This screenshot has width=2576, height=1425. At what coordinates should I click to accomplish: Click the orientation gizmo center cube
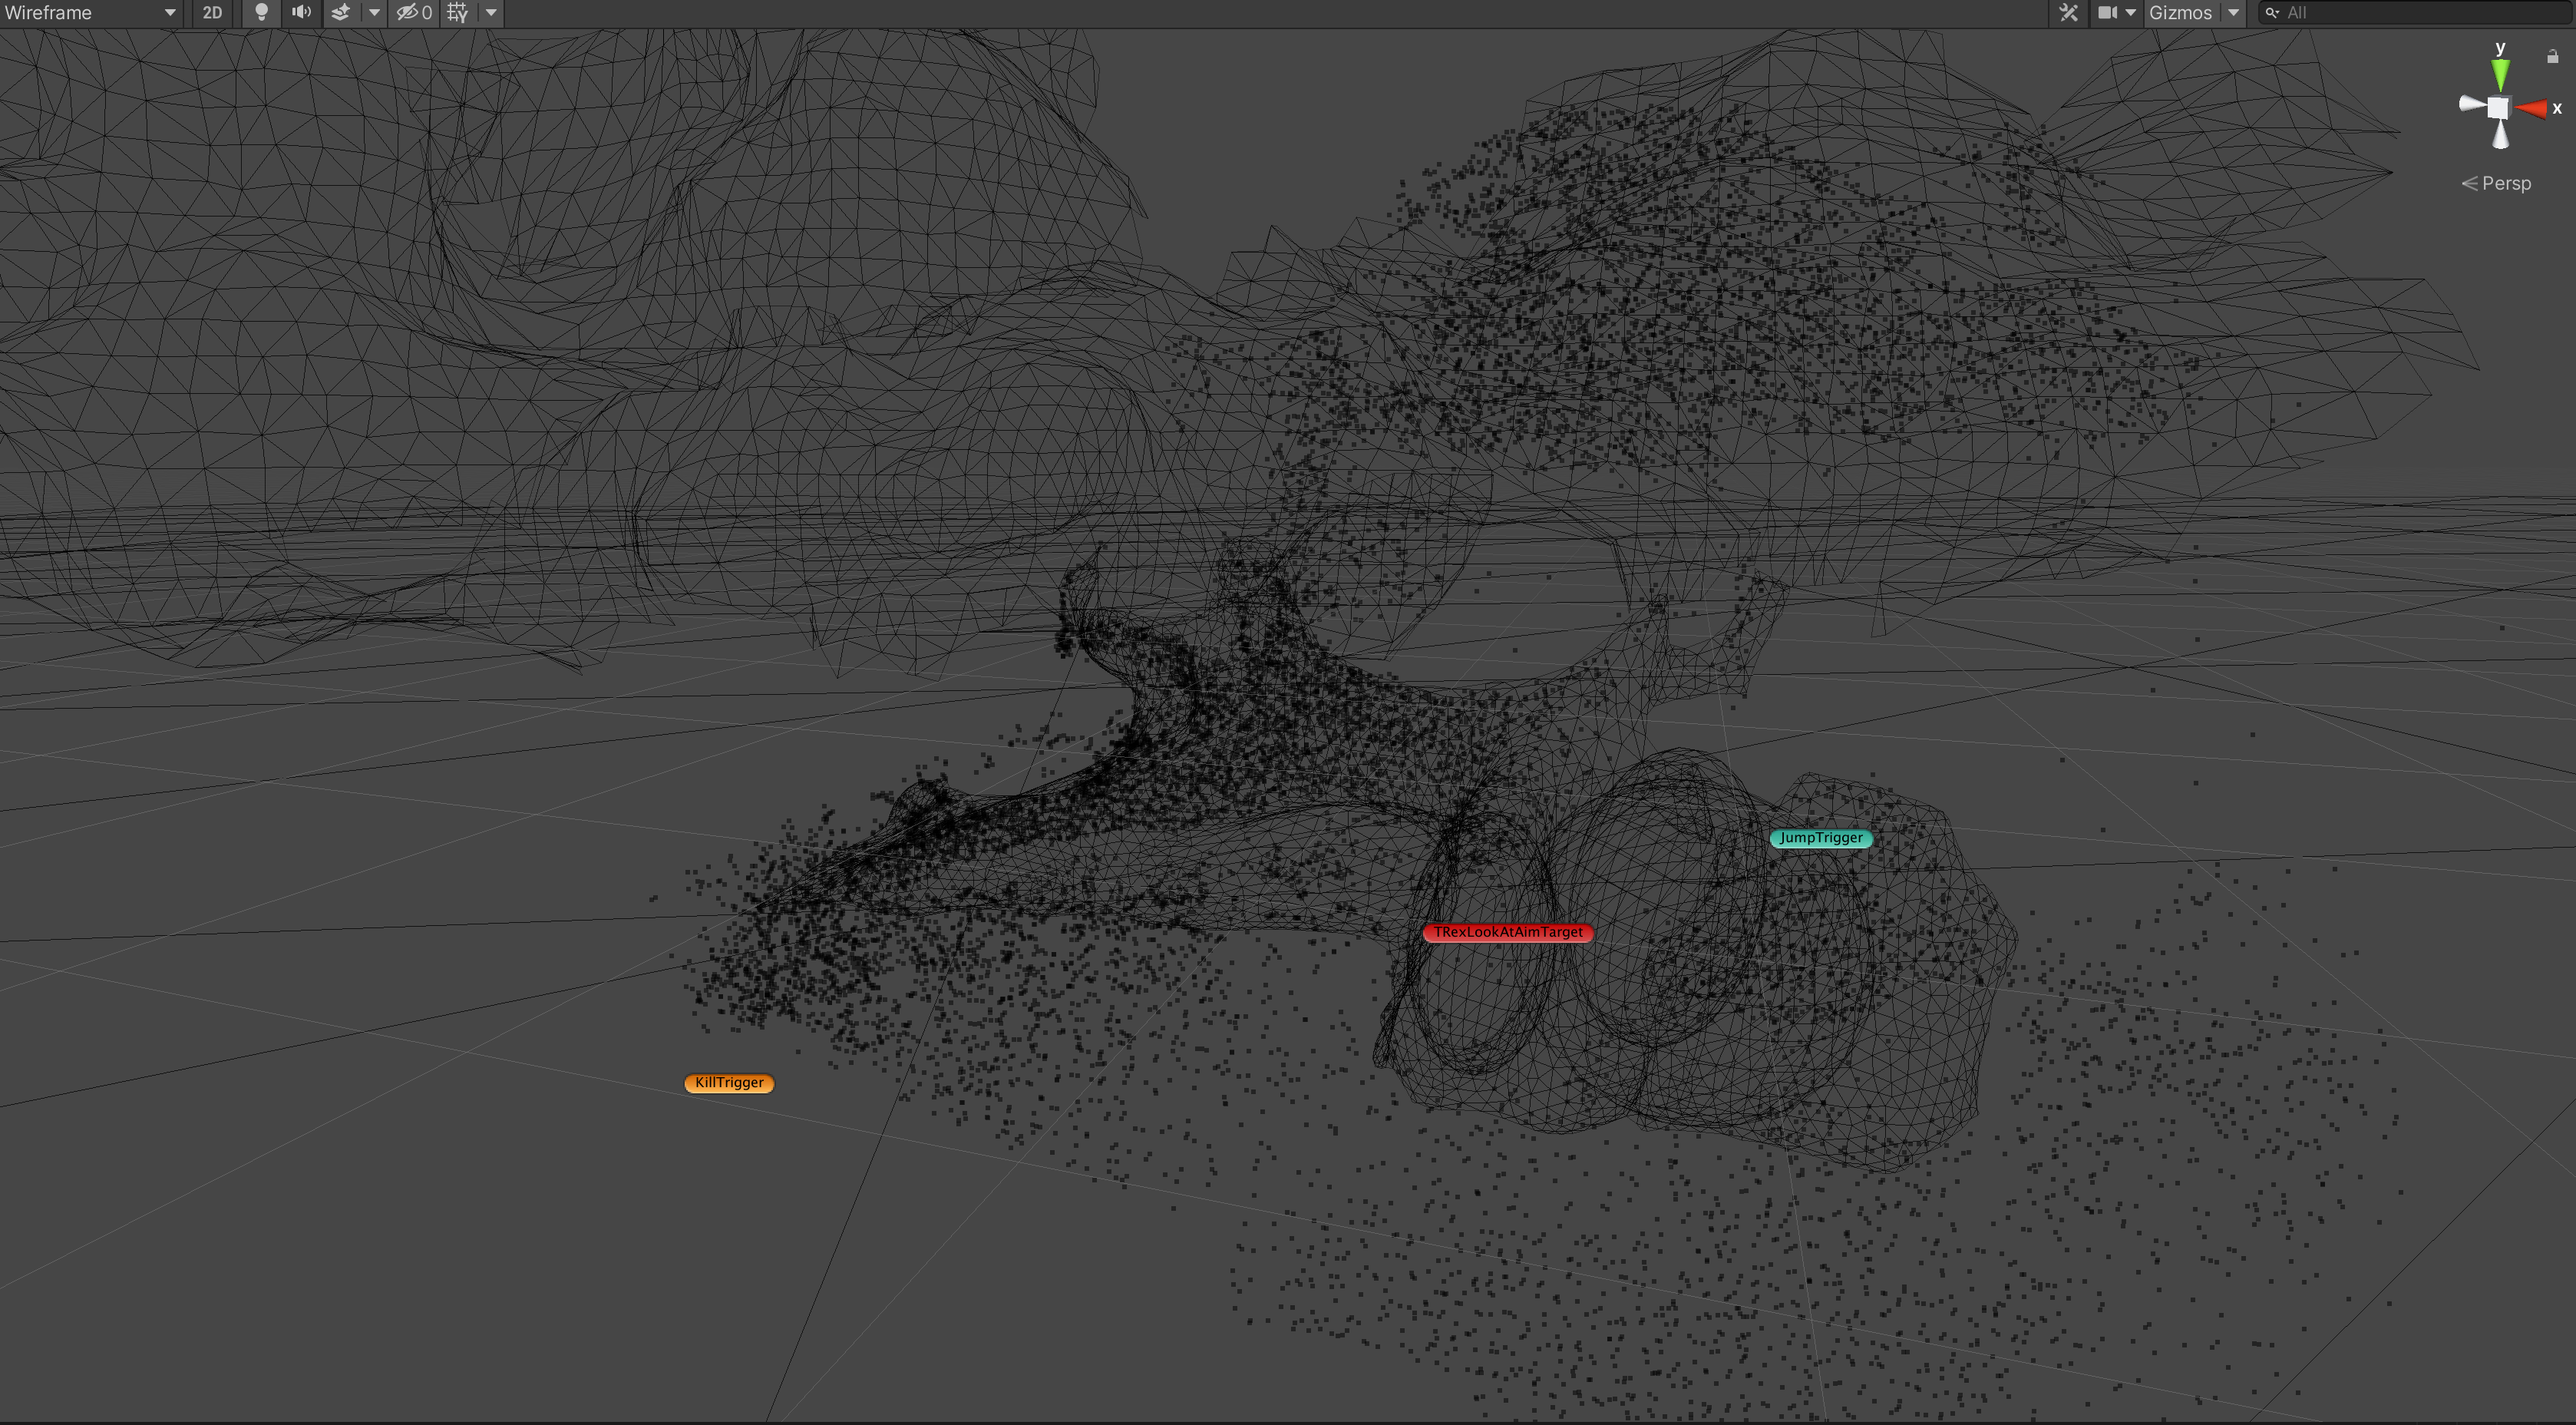click(2498, 108)
